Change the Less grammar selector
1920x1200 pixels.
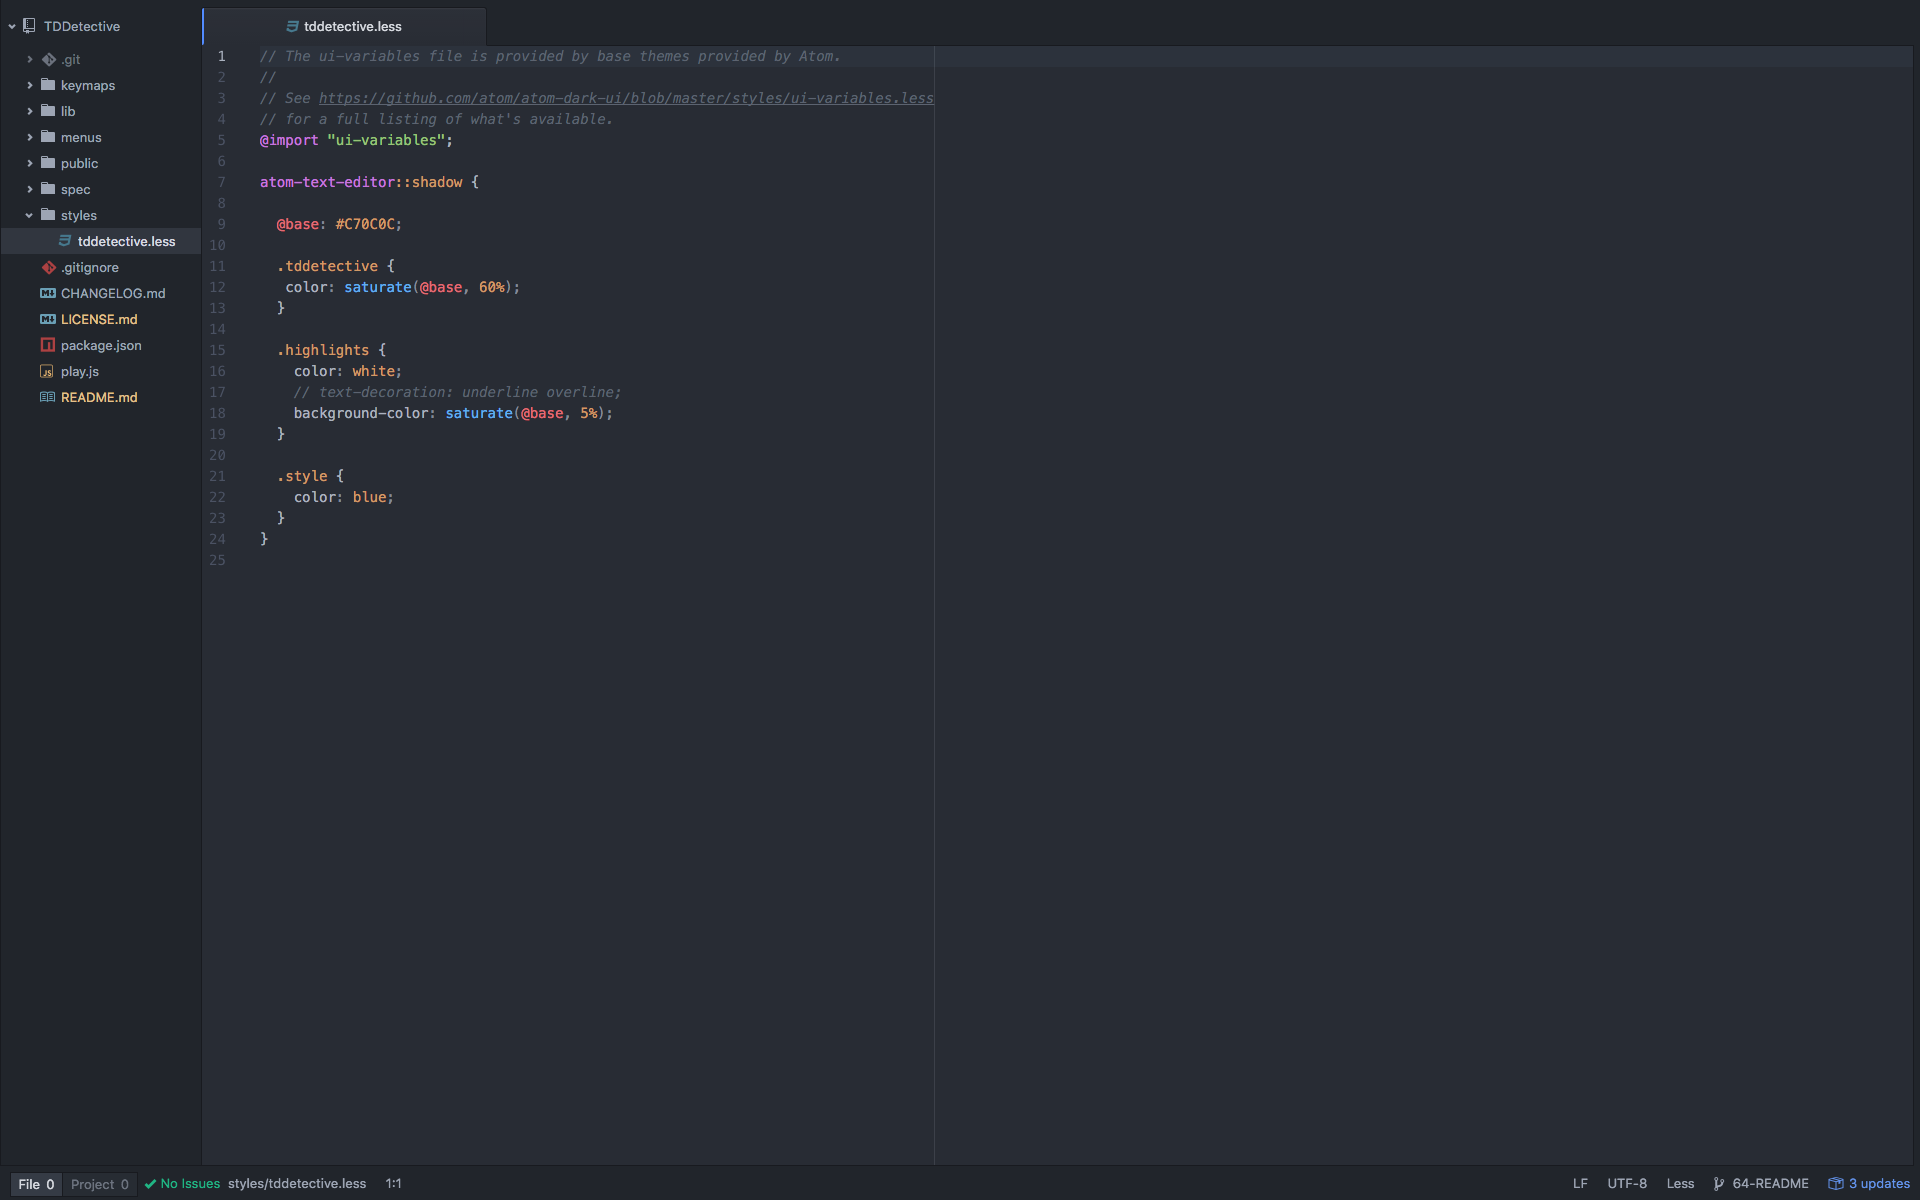click(1680, 1184)
